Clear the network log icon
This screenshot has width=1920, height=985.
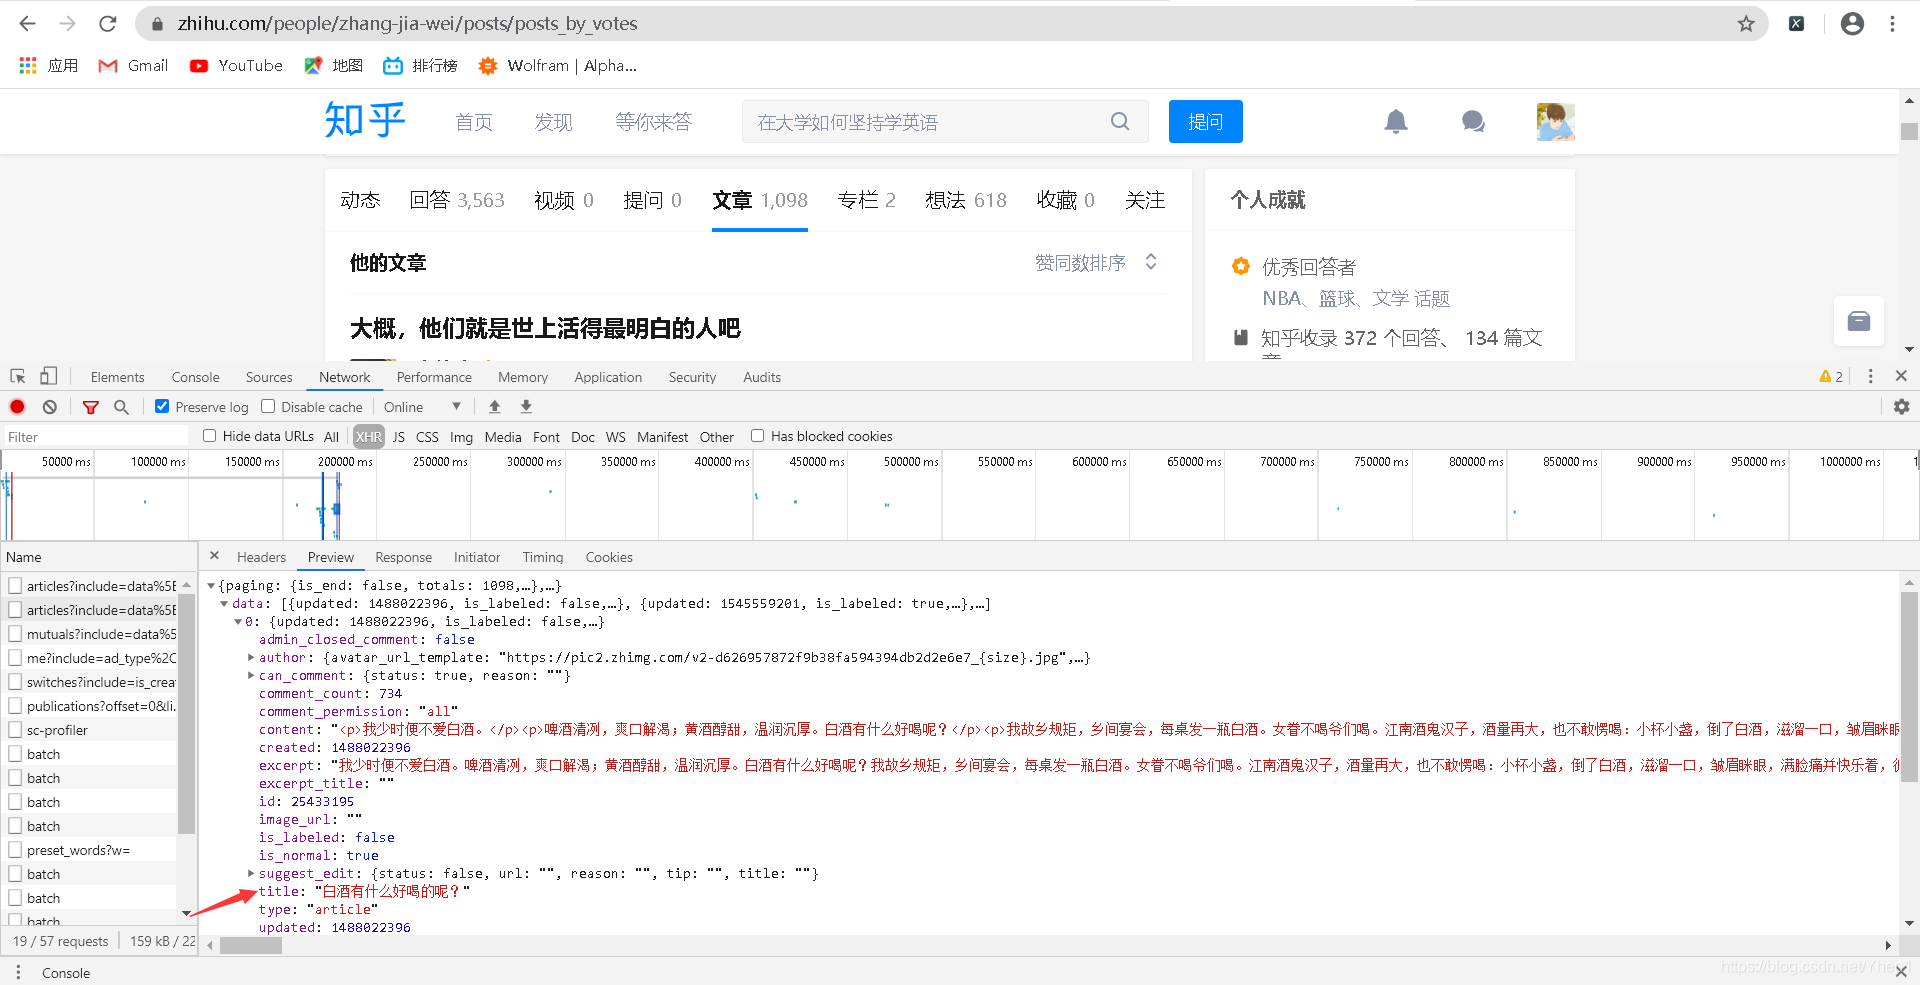tap(50, 406)
